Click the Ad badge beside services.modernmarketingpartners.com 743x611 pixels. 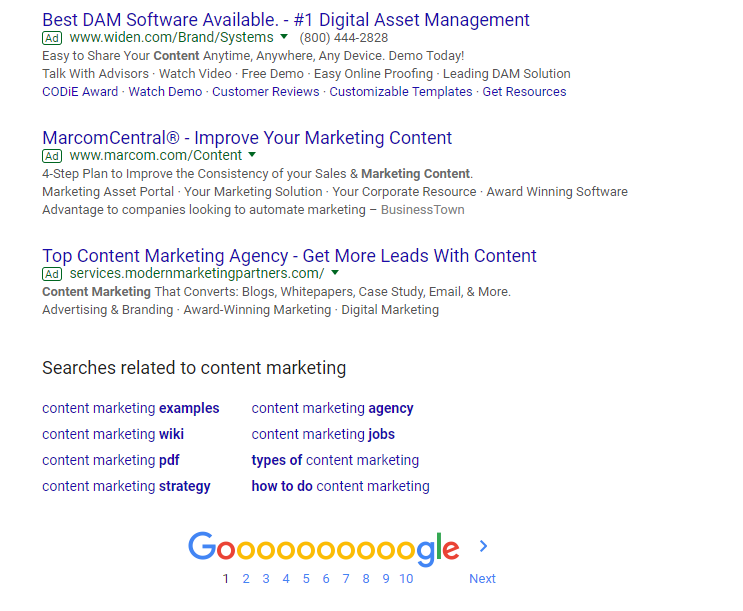click(52, 274)
